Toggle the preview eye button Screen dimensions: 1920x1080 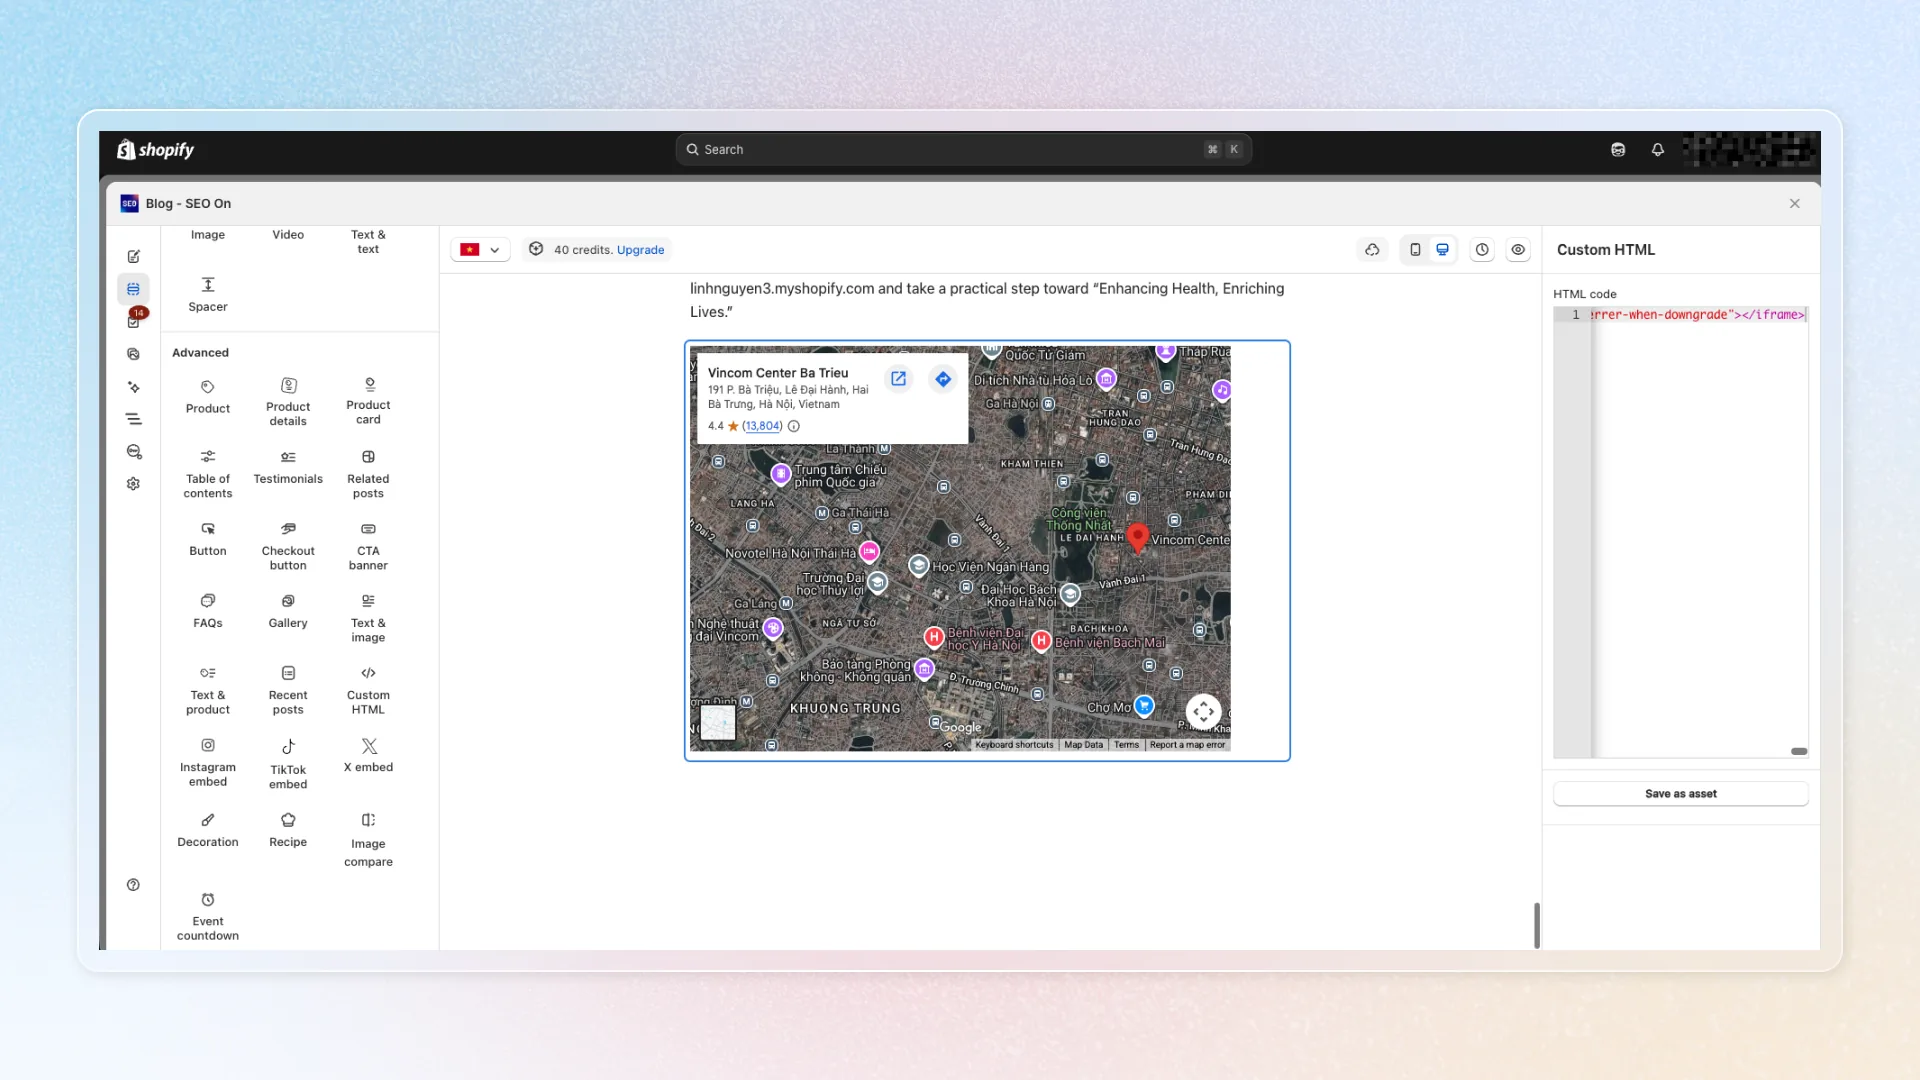(1518, 250)
